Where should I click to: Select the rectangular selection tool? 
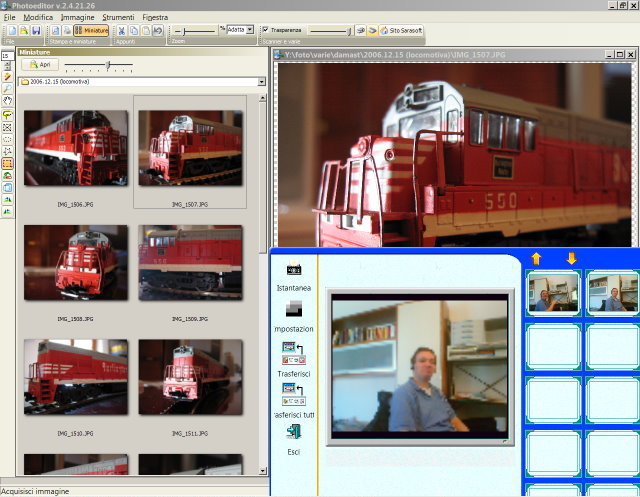click(7, 164)
